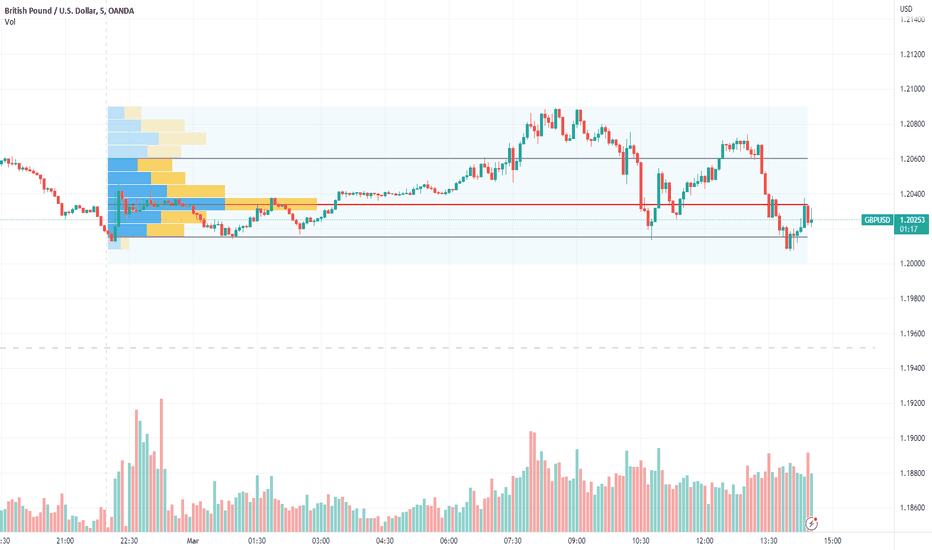Click the GBPUSD symbol tag
The image size is (932, 550).
tap(877, 220)
